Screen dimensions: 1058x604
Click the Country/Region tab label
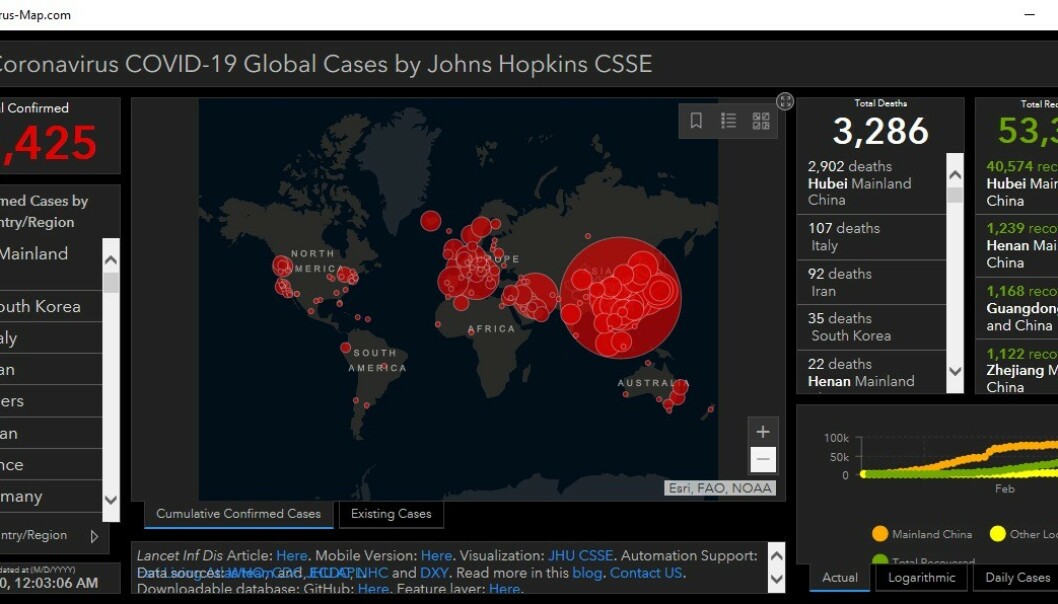(x=34, y=535)
